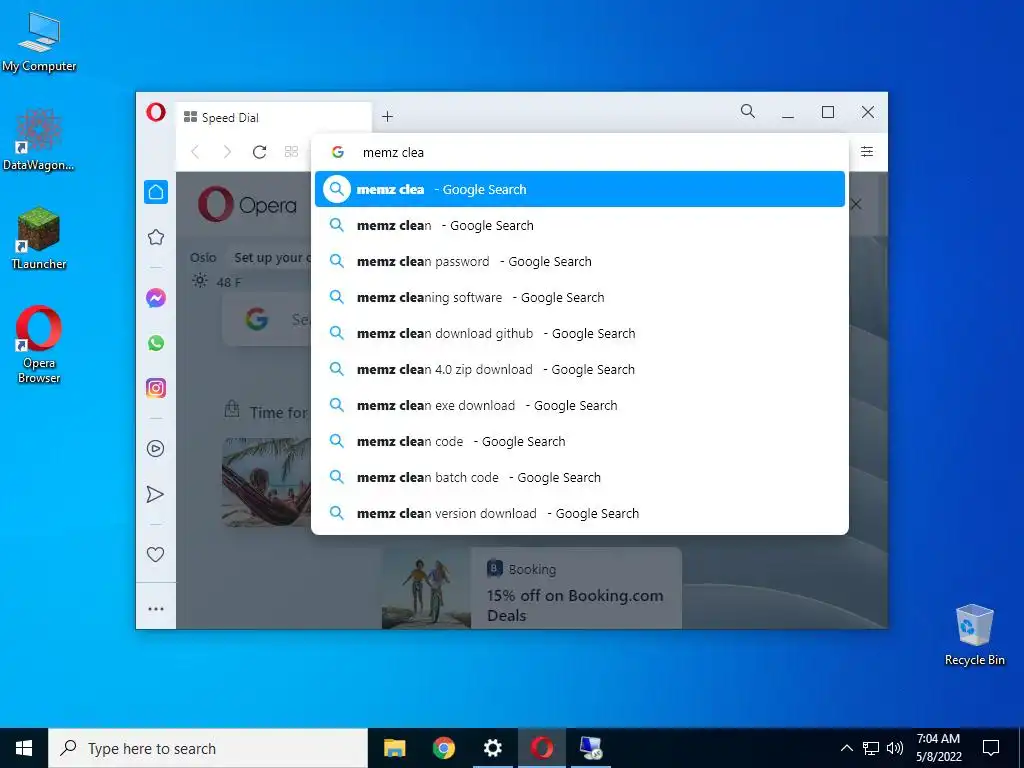The image size is (1024, 768).
Task: Open the notification center icon
Action: click(991, 748)
